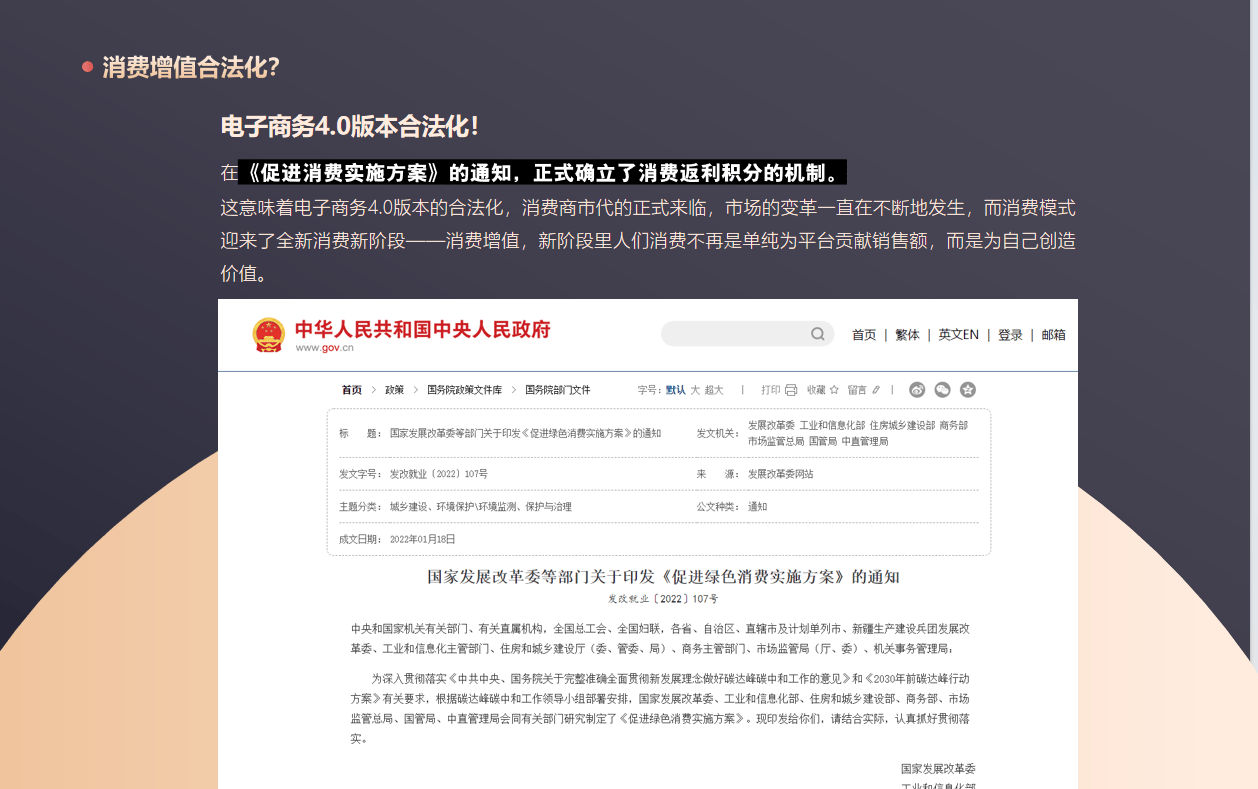Click the 登录 login link

pos(1010,335)
